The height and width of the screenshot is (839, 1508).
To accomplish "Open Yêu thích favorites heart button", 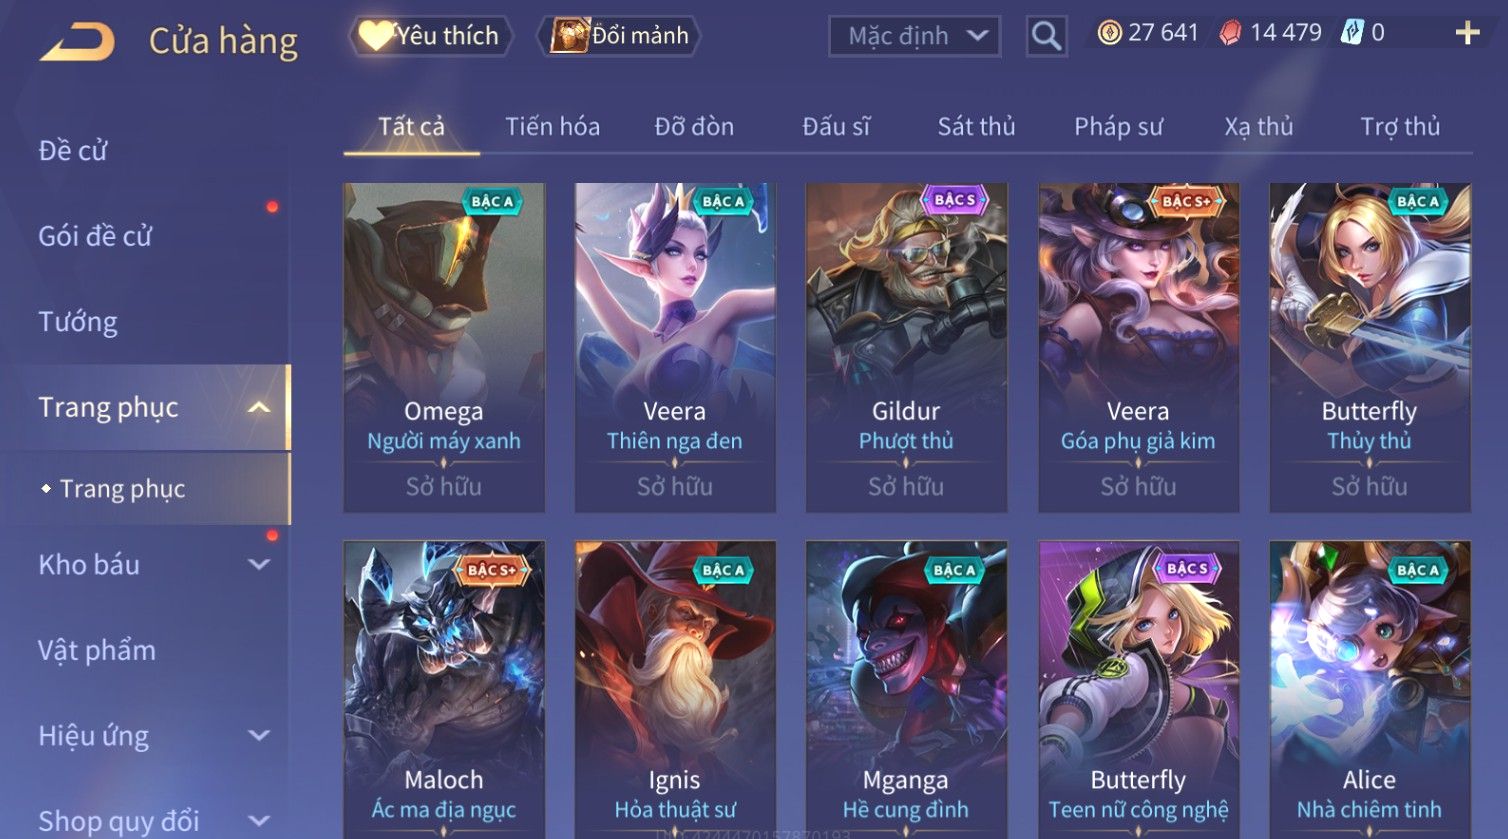I will (431, 36).
